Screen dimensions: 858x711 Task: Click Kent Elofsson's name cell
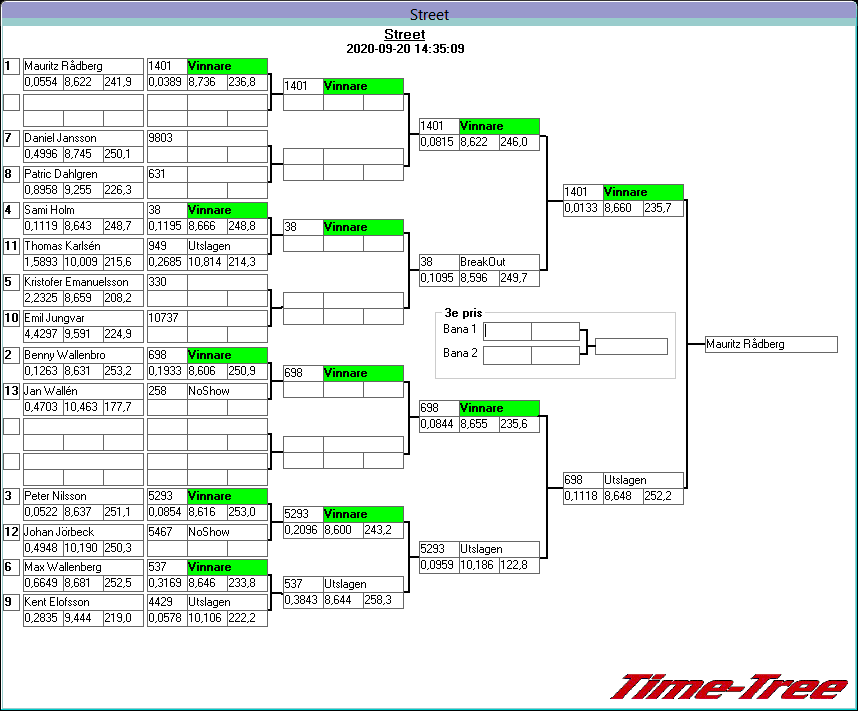(82, 602)
